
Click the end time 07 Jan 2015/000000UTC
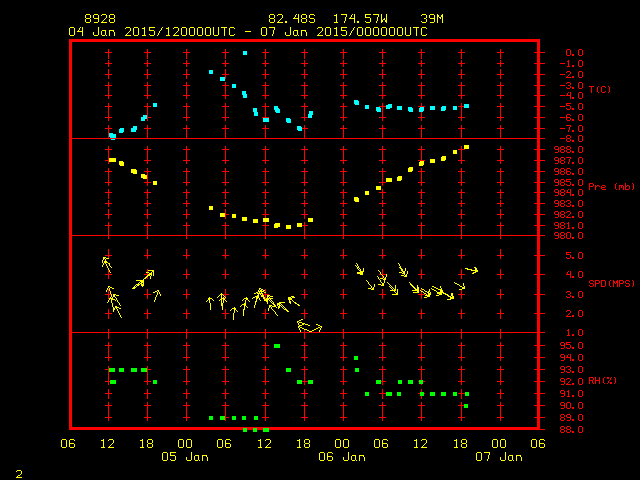click(x=344, y=32)
